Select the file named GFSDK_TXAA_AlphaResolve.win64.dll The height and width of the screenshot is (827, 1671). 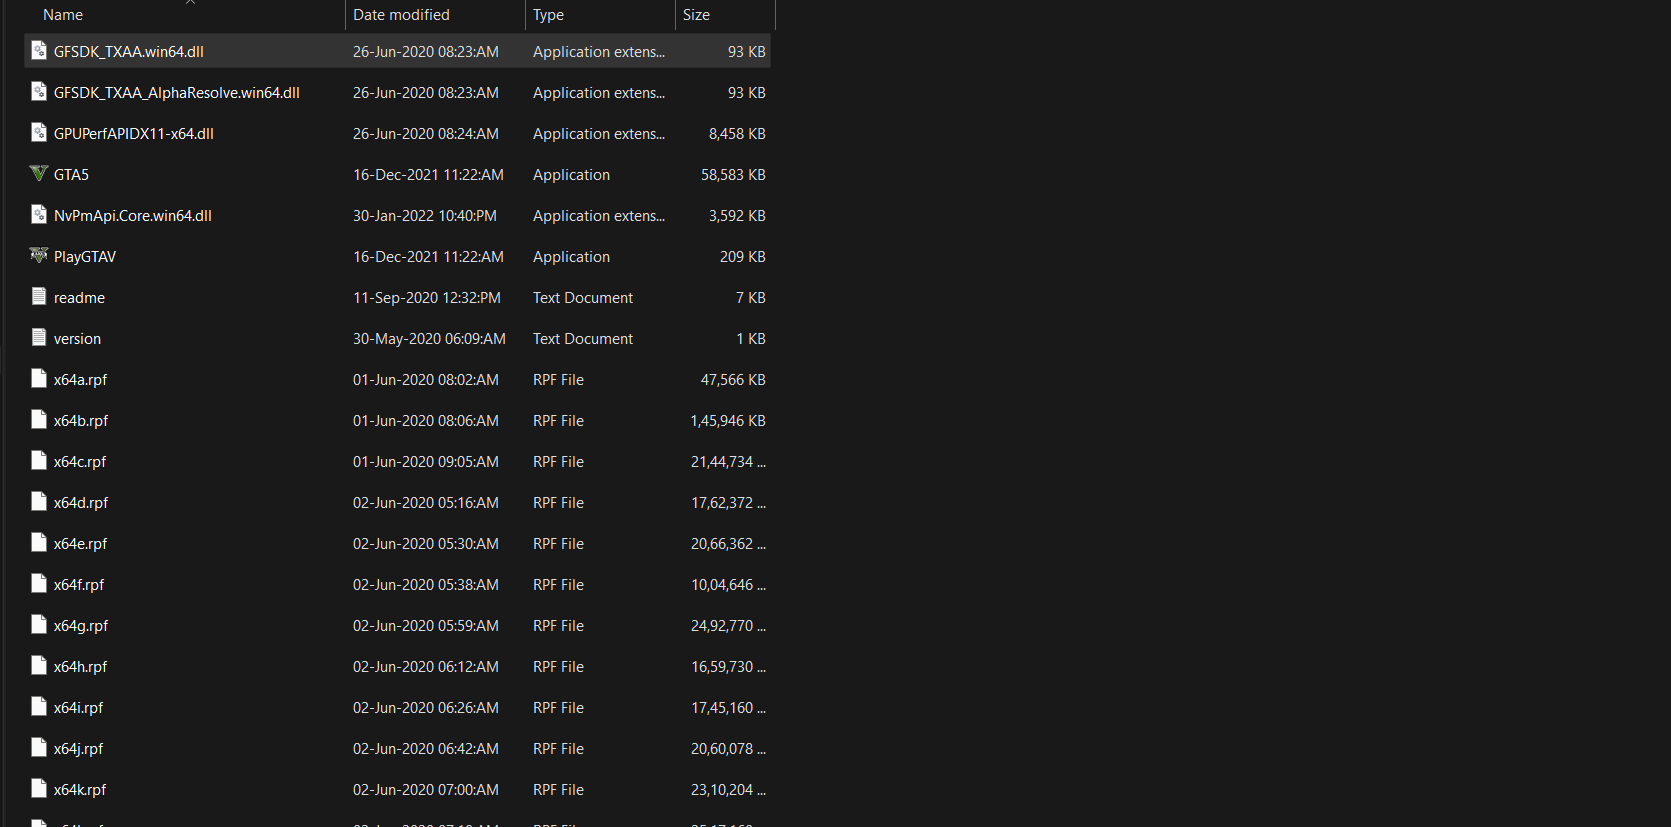(177, 93)
